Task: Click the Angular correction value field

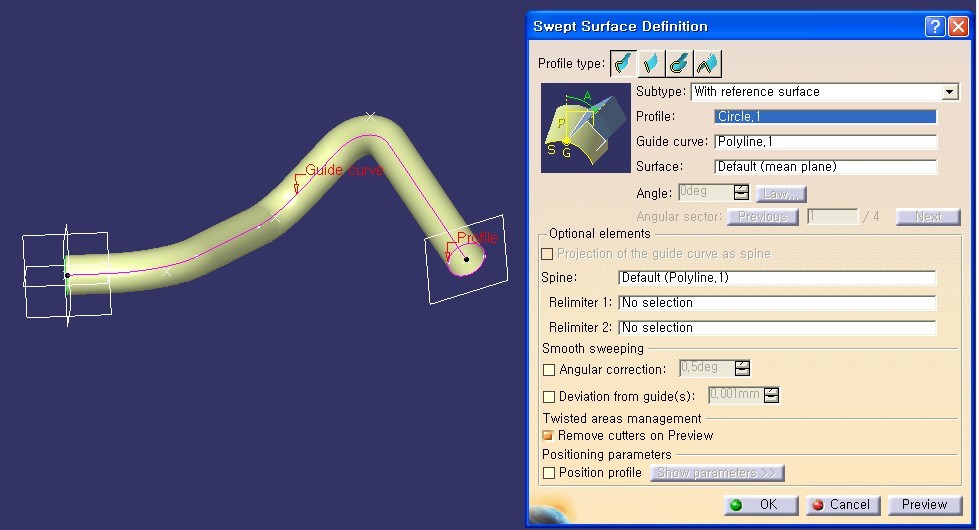Action: coord(707,368)
